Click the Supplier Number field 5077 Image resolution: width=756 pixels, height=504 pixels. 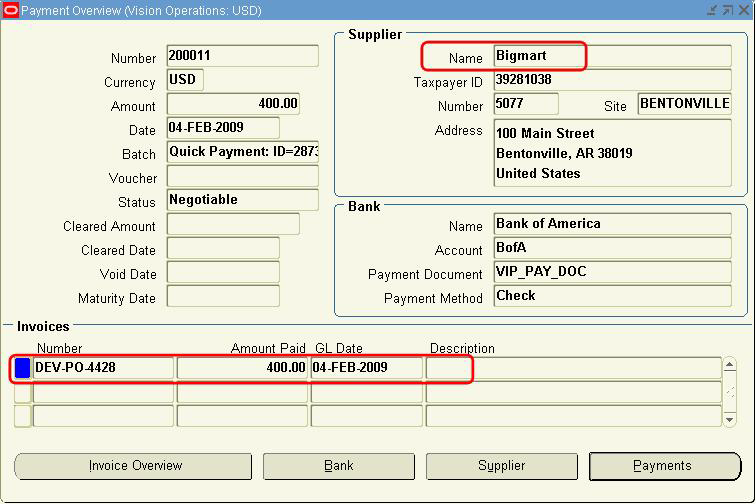pos(526,104)
